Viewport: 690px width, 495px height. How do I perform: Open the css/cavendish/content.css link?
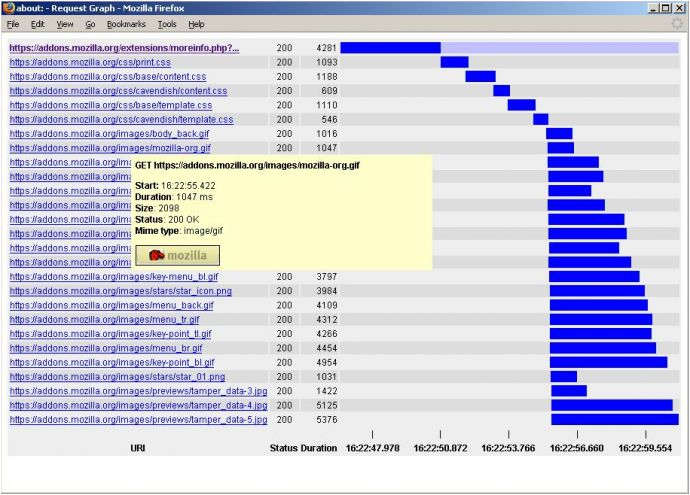(x=118, y=91)
